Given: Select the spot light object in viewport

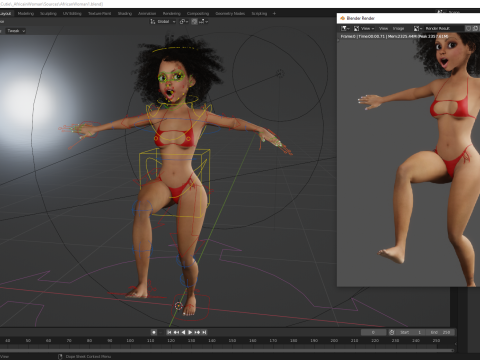Looking at the screenshot, I should coord(281,74).
